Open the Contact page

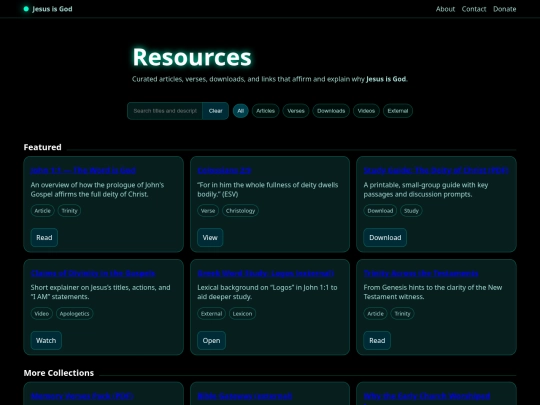pyautogui.click(x=474, y=9)
